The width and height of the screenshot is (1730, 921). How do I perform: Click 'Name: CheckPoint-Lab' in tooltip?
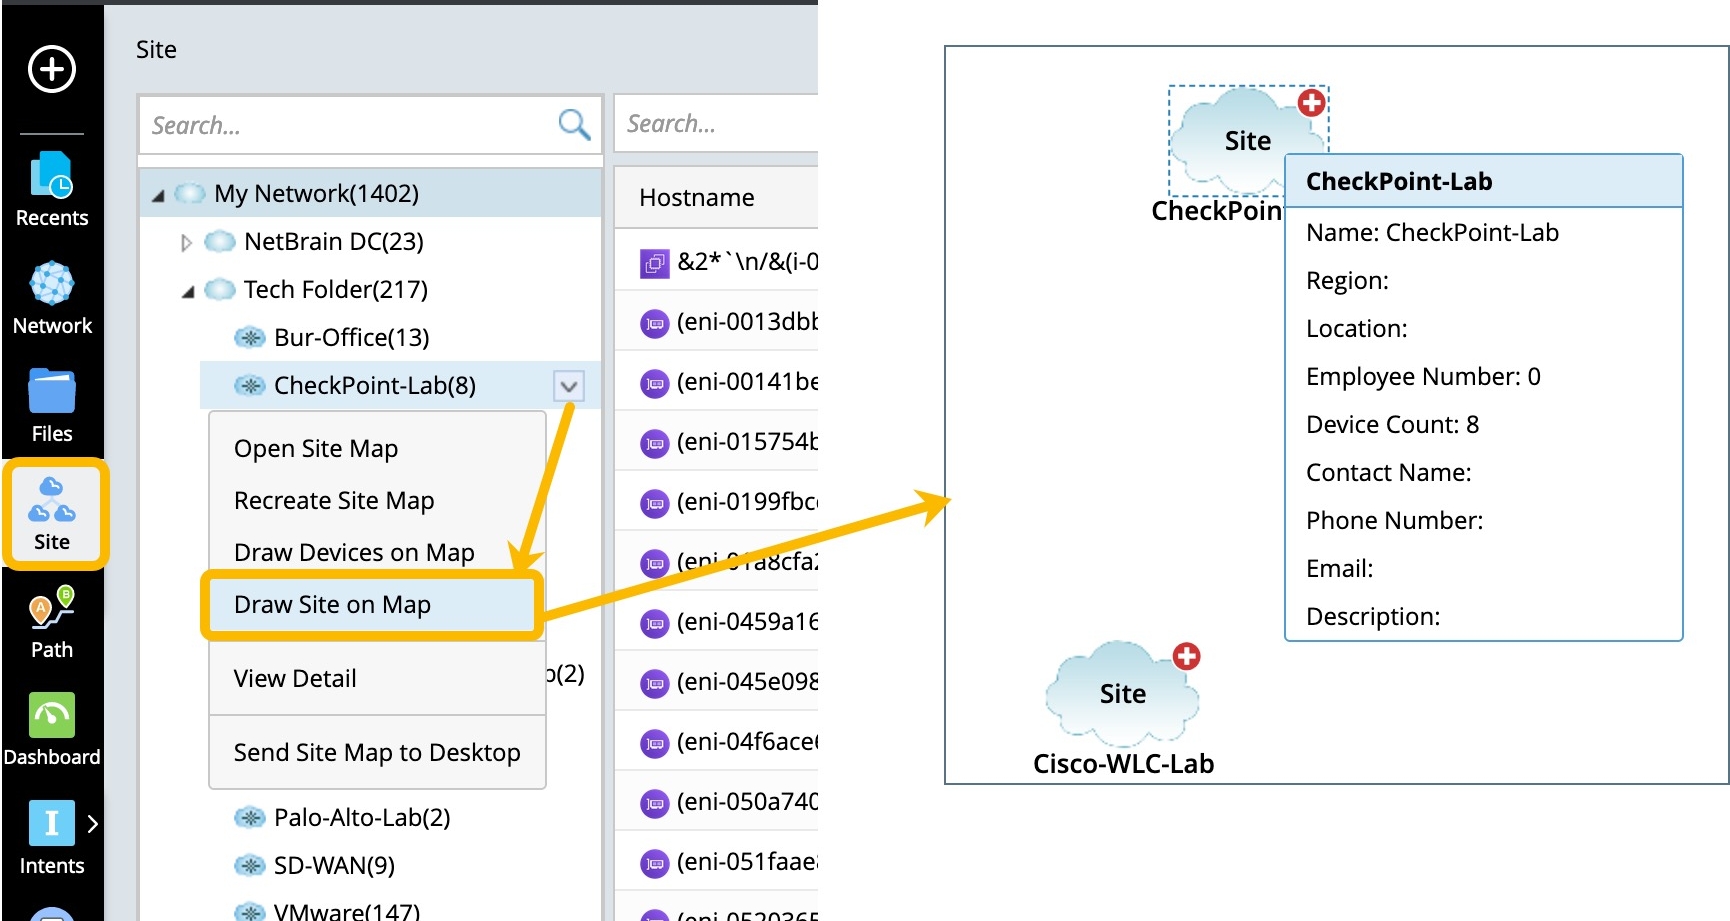tap(1432, 232)
